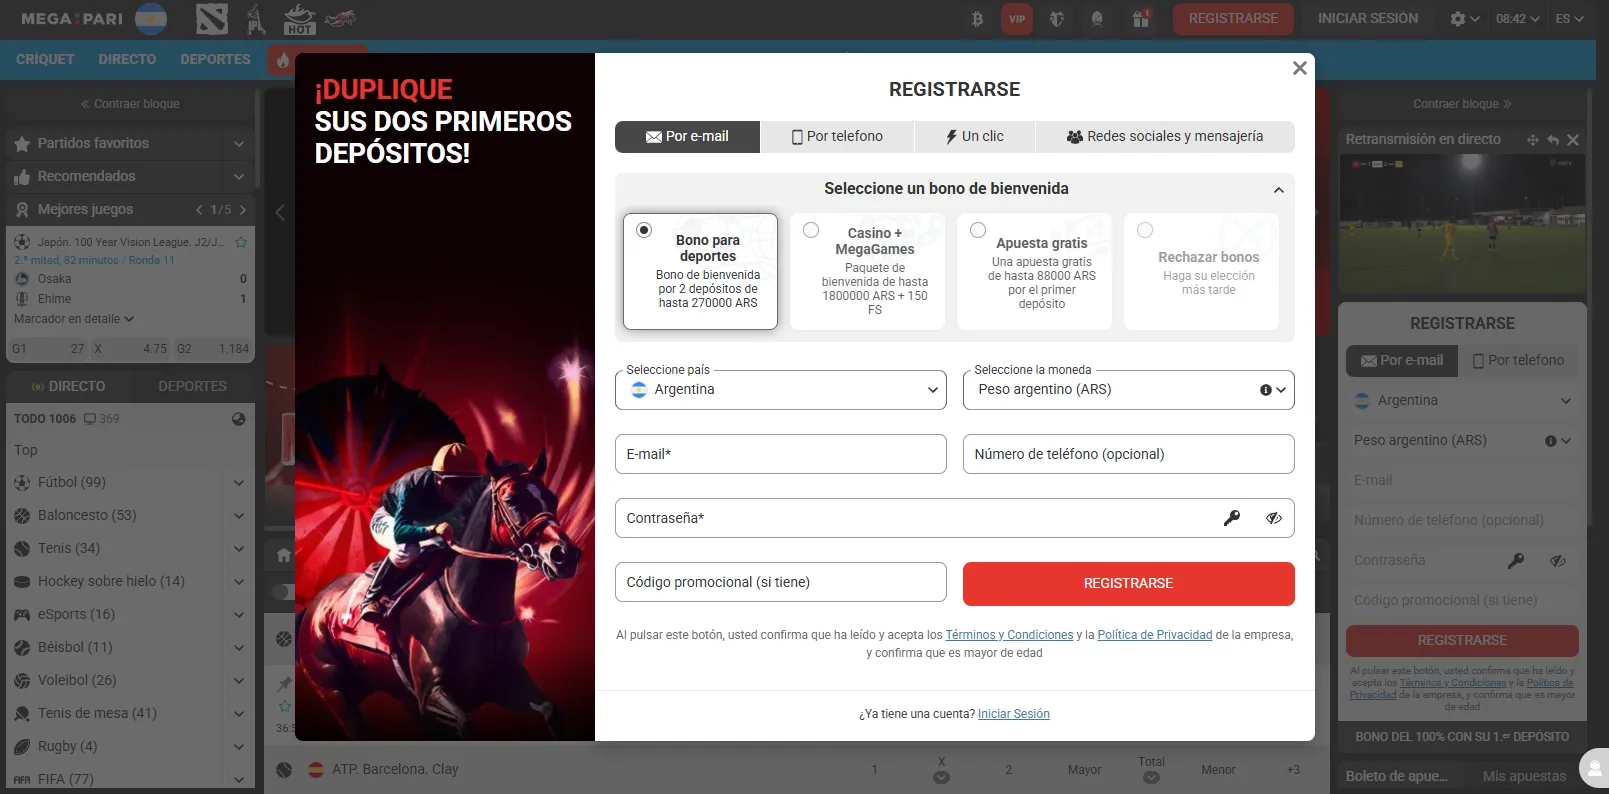Expand Marcador en detalle
The image size is (1609, 794).
click(74, 319)
